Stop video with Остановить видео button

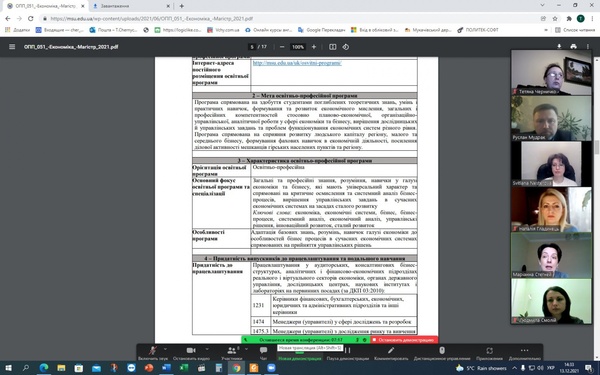pos(191,353)
